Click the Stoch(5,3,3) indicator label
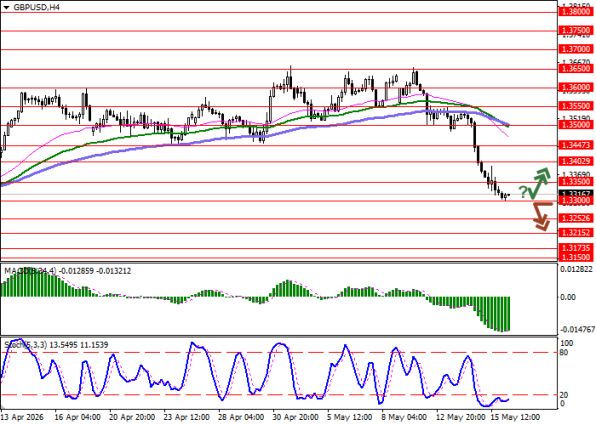The image size is (596, 425). click(x=56, y=345)
